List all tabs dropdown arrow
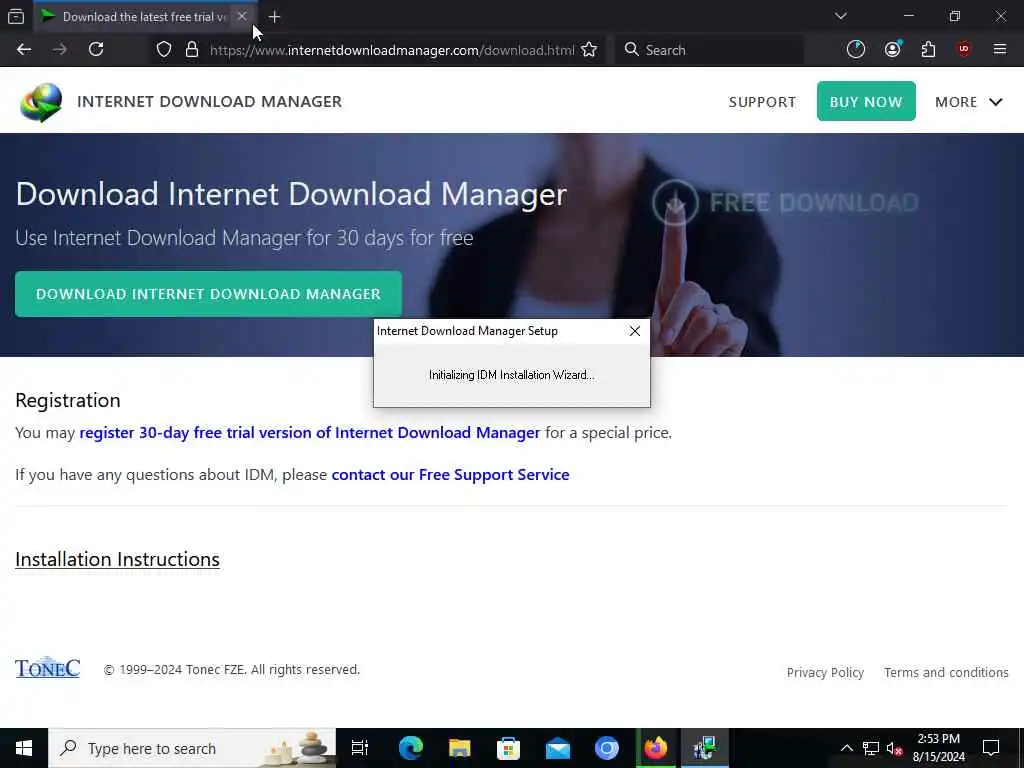The image size is (1024, 768). point(840,16)
